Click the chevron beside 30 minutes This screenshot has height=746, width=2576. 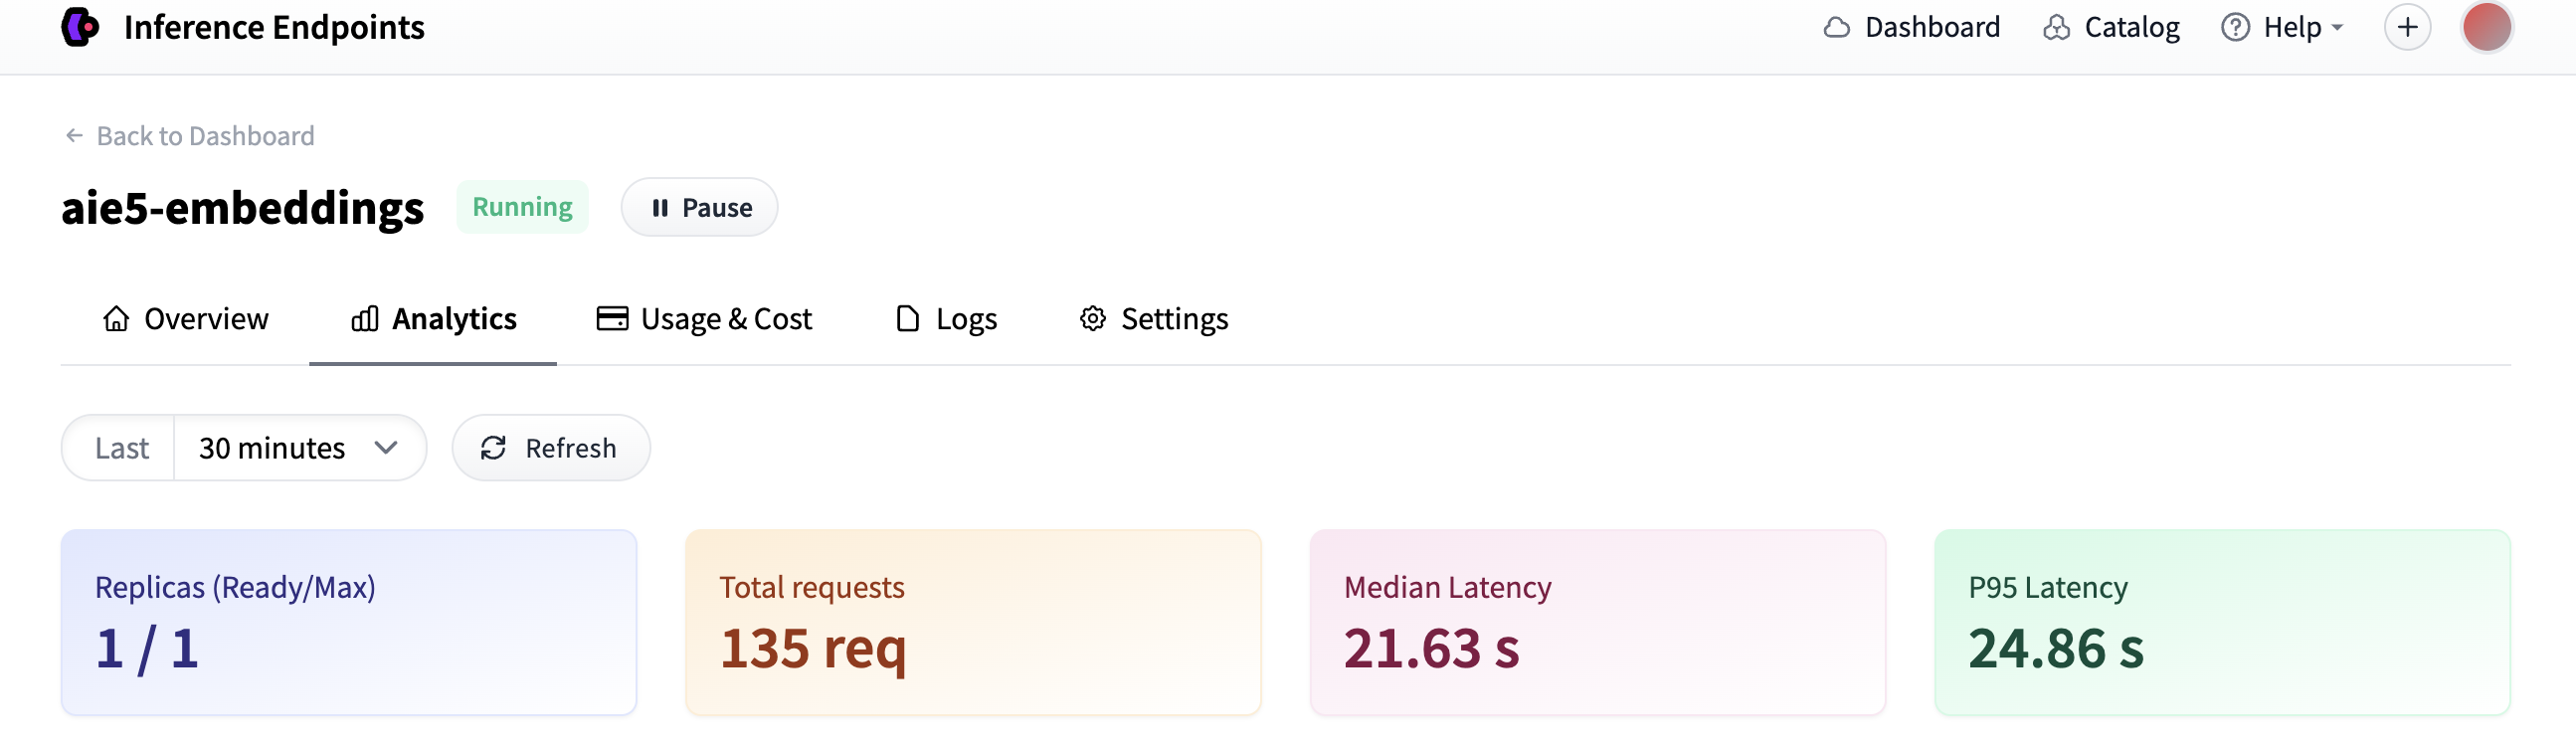(386, 448)
